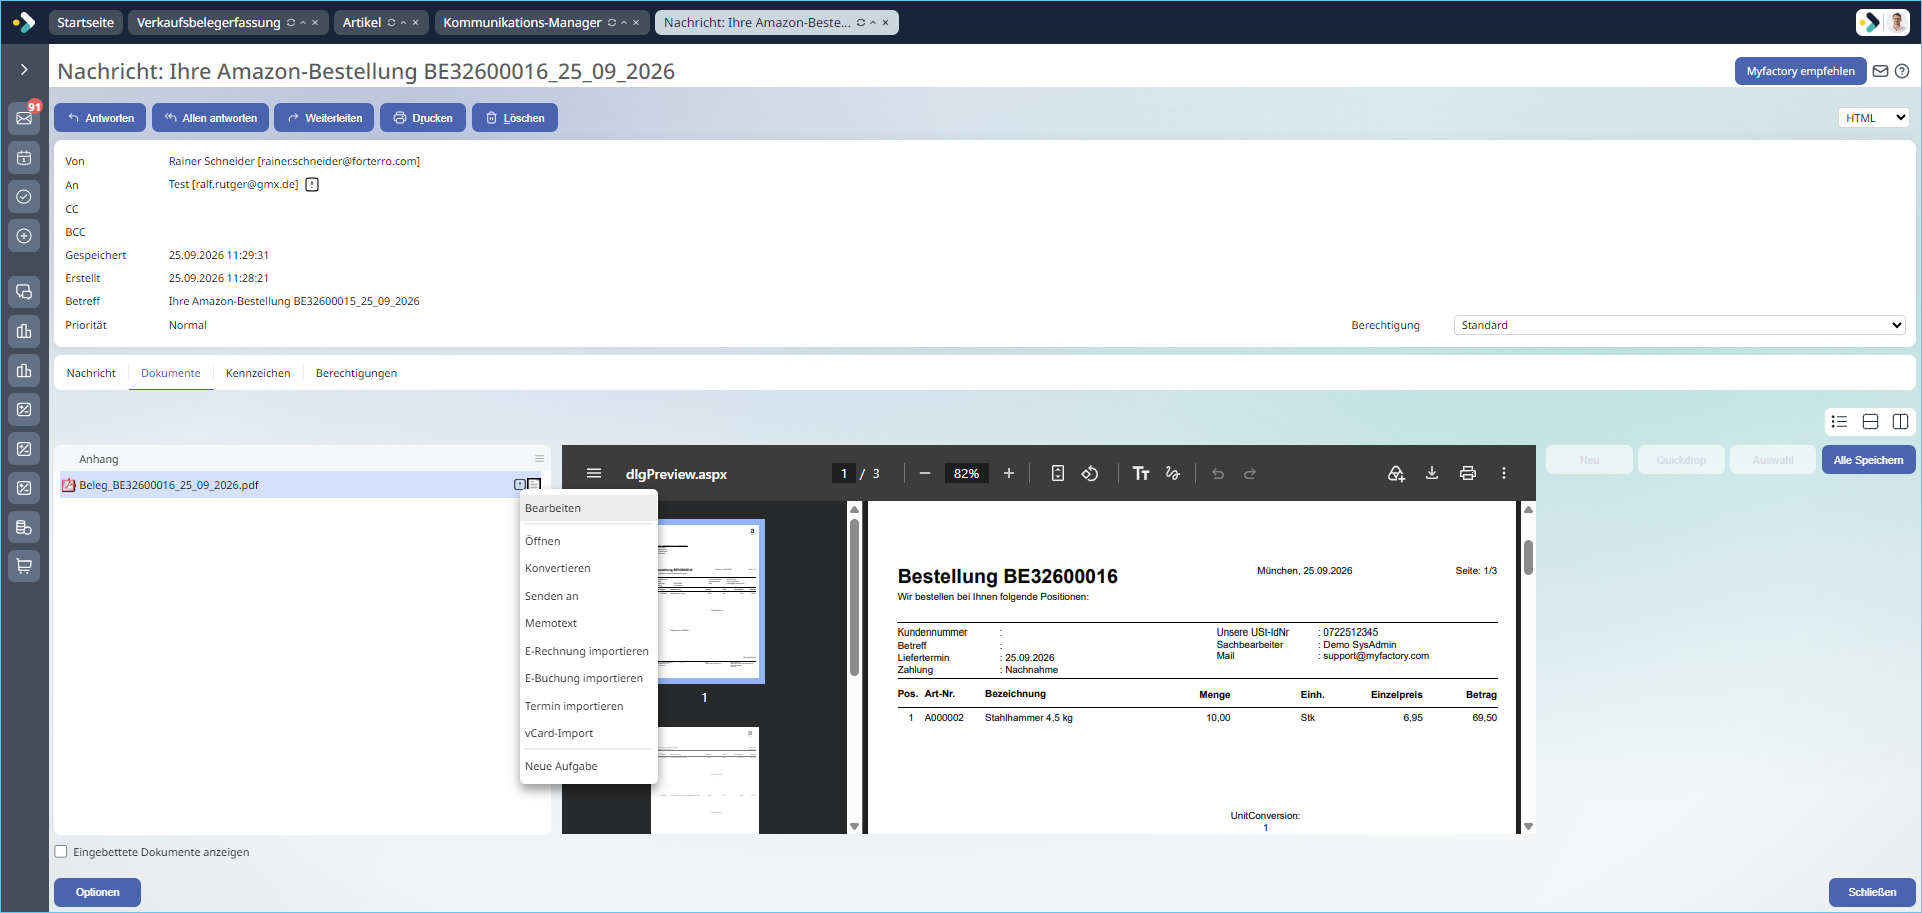Click the Schließen button
1922x913 pixels.
pyautogui.click(x=1872, y=892)
